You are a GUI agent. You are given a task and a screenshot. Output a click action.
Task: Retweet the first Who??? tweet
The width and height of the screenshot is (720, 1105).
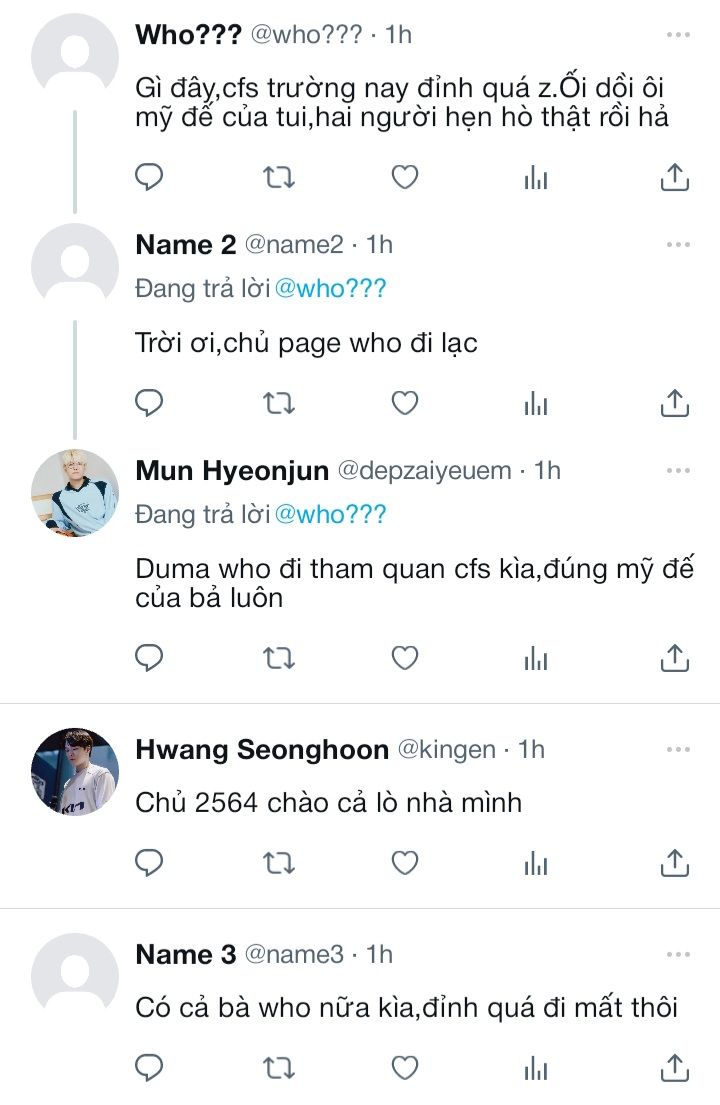pos(277,178)
